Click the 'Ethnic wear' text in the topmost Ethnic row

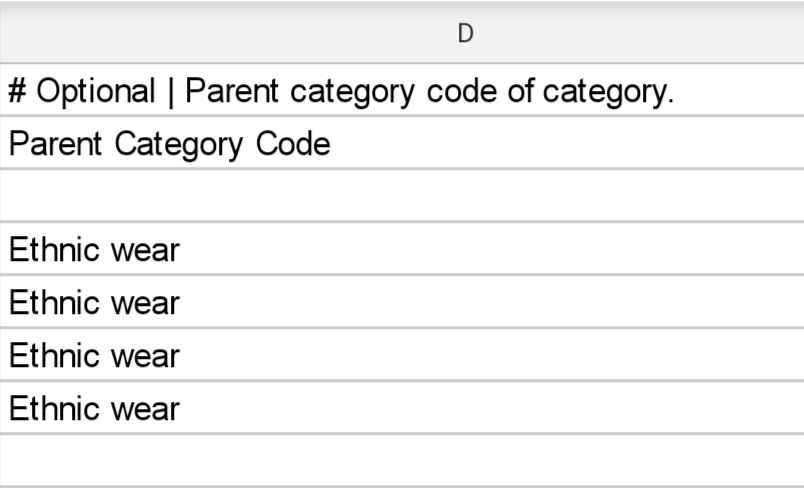pos(94,249)
